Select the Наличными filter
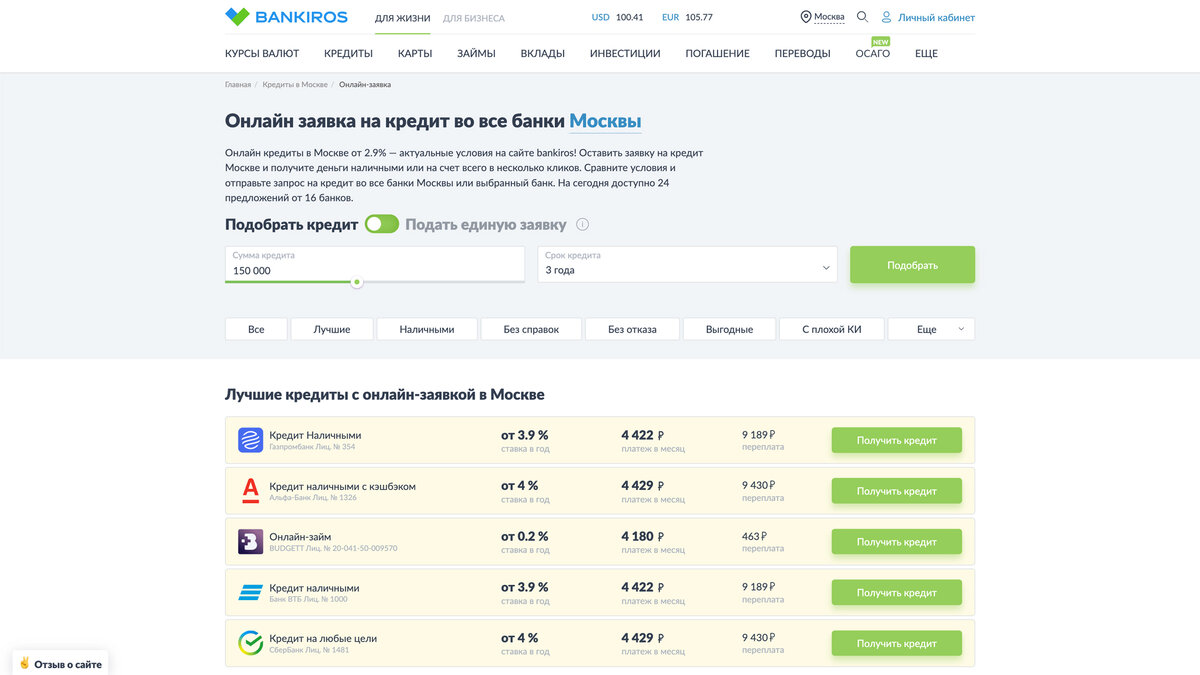The width and height of the screenshot is (1200, 675). [x=427, y=329]
